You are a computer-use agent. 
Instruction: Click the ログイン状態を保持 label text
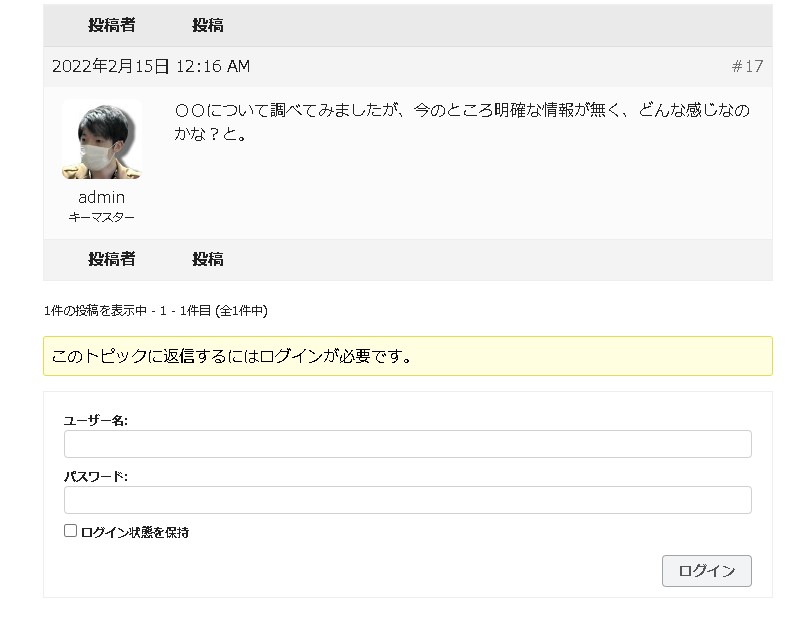click(x=135, y=532)
